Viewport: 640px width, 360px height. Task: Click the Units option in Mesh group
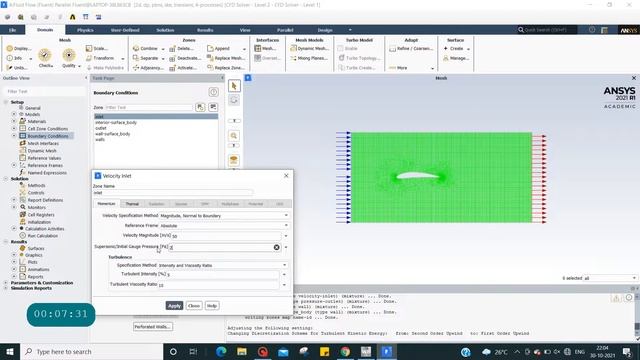(17, 68)
